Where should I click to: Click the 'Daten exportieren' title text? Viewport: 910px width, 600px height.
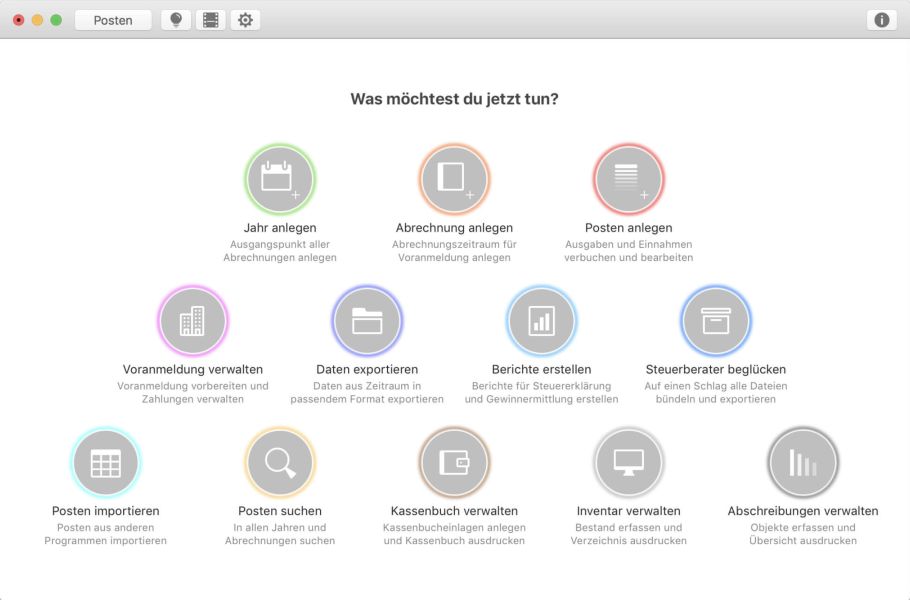(x=367, y=370)
